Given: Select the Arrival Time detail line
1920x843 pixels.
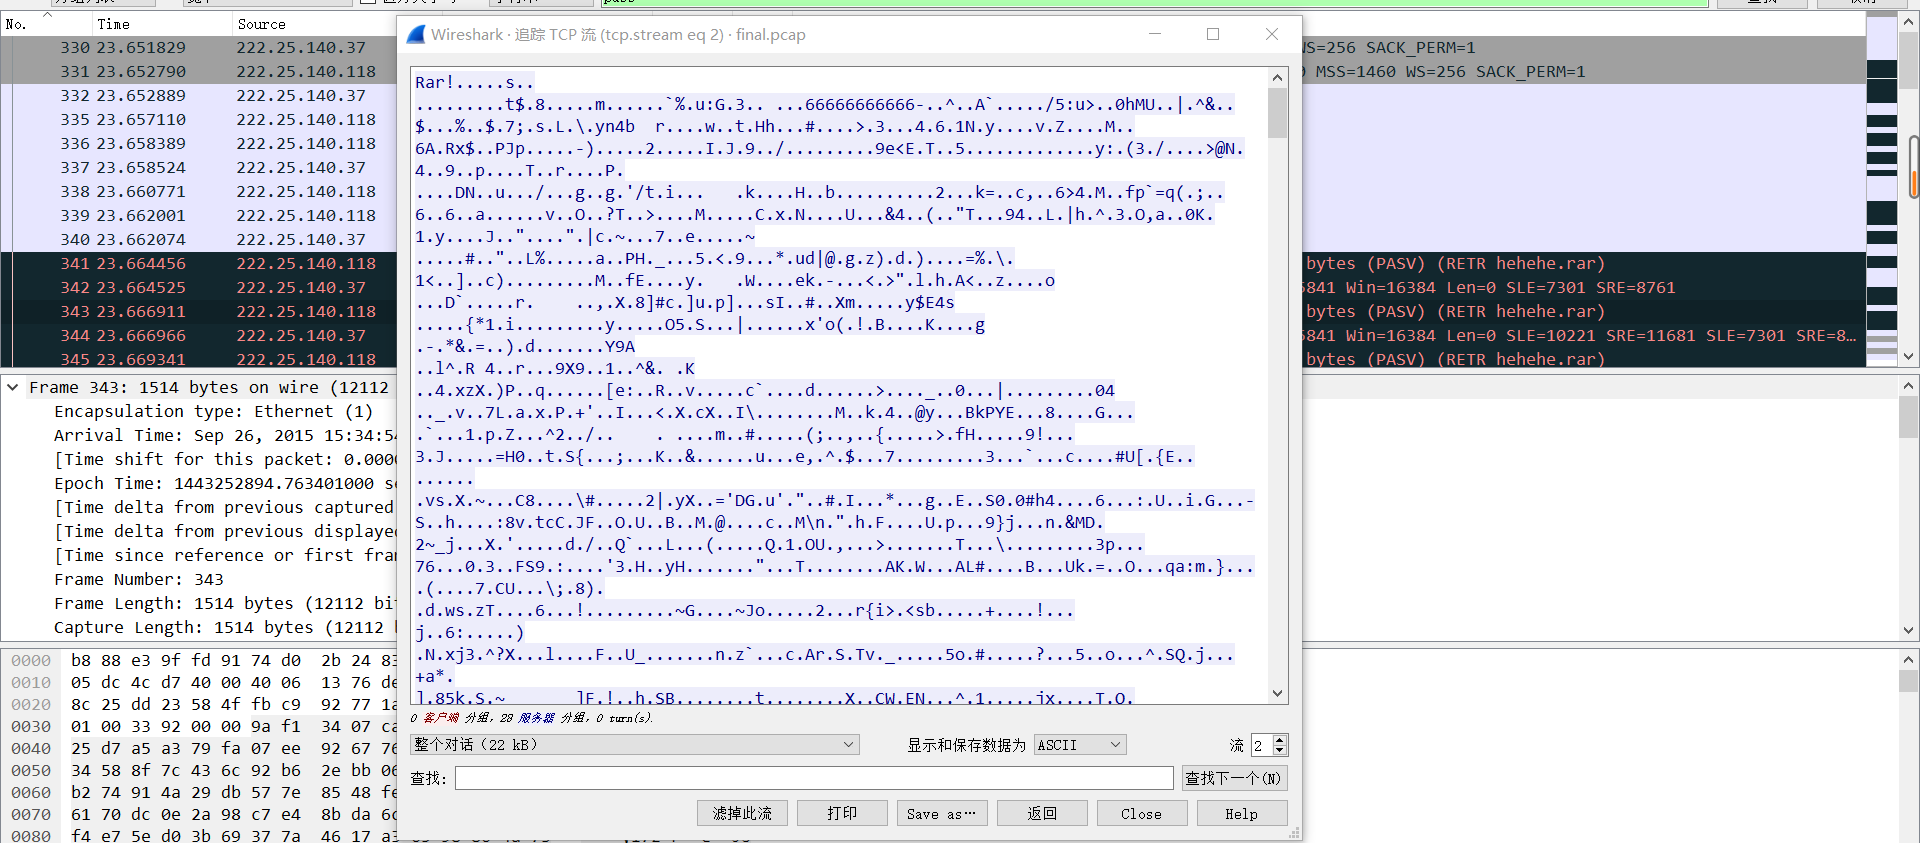Looking at the screenshot, I should (225, 435).
